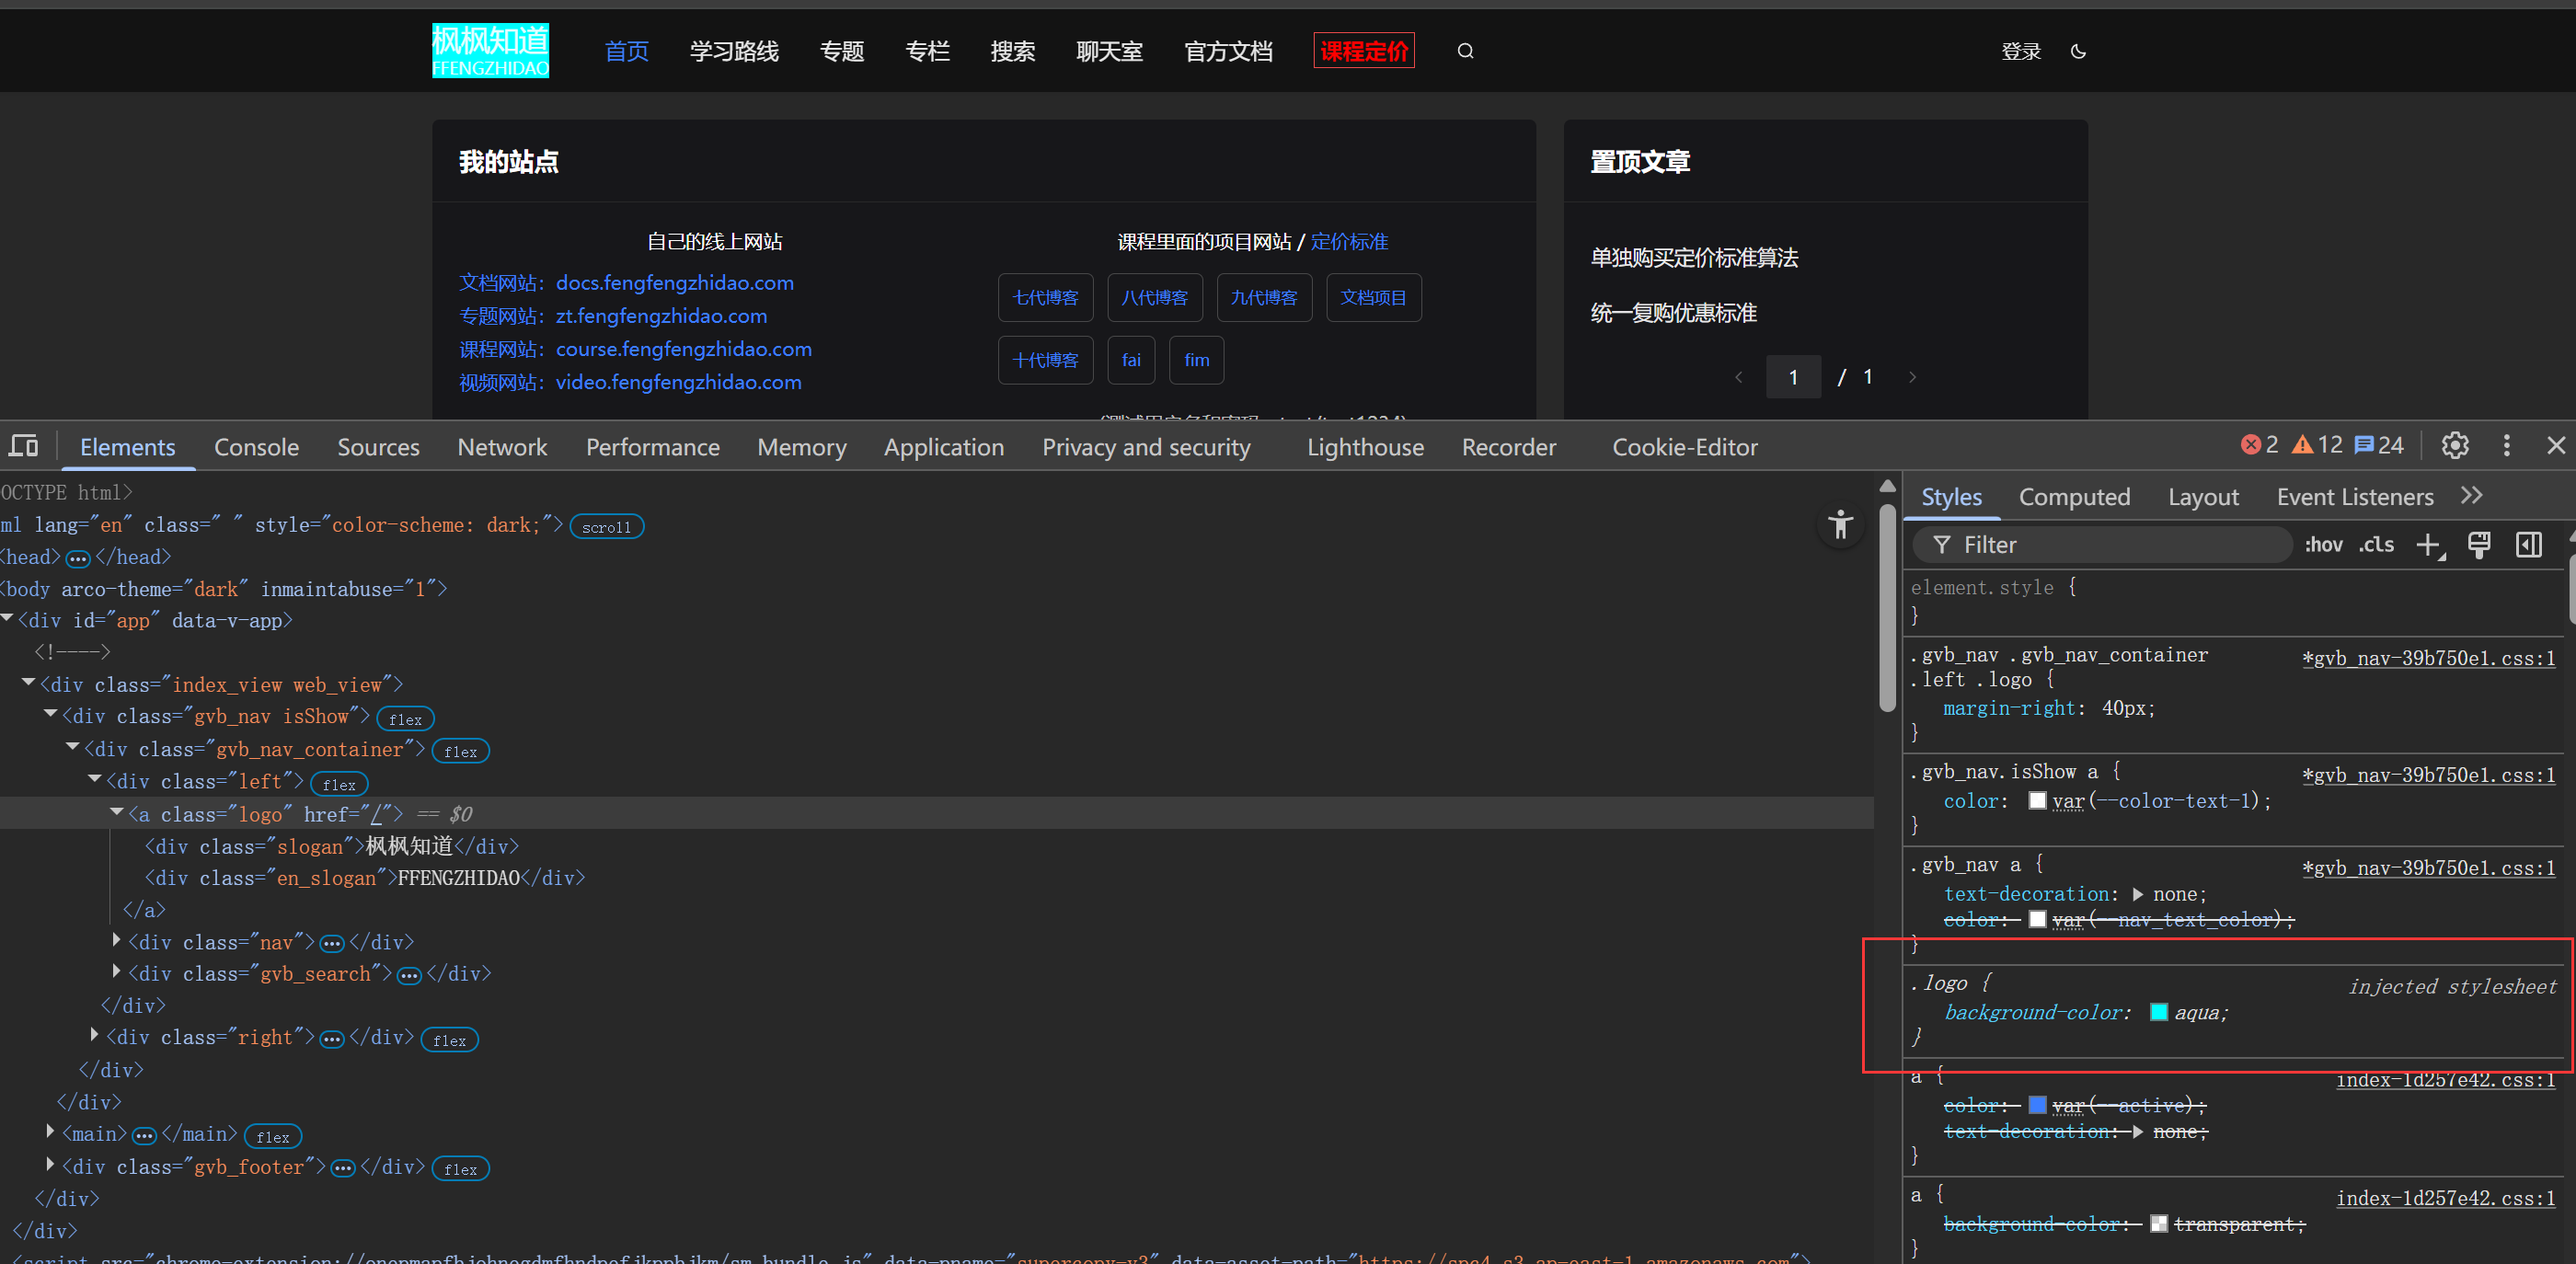Toggle dark mode moon icon
The image size is (2576, 1264).
[x=2078, y=51]
